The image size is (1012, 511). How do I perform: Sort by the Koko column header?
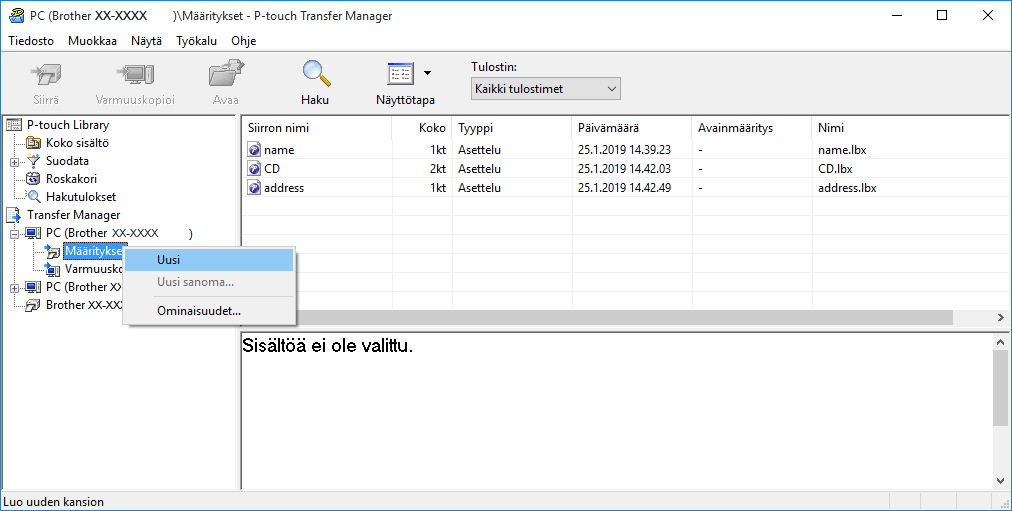pyautogui.click(x=422, y=128)
